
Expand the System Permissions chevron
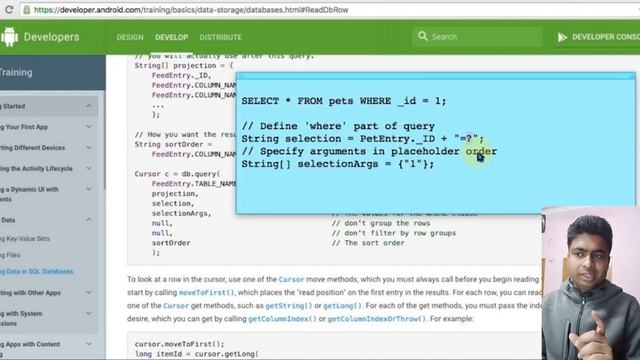[x=89, y=313]
